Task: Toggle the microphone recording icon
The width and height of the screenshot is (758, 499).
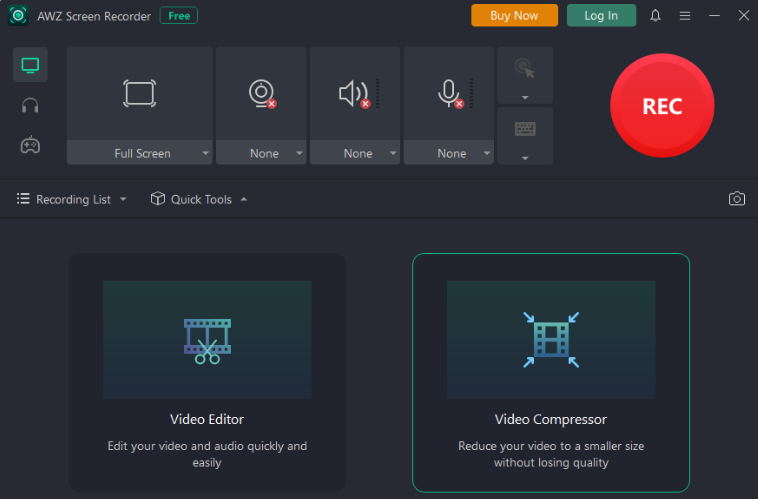Action: pos(450,93)
